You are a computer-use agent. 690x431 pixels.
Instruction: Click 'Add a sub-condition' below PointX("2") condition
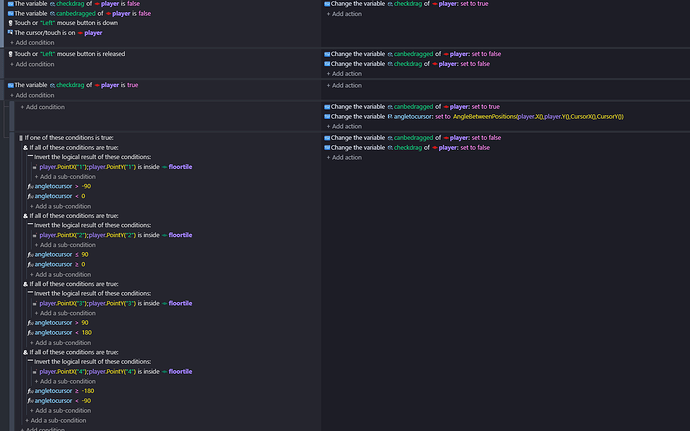click(x=65, y=245)
